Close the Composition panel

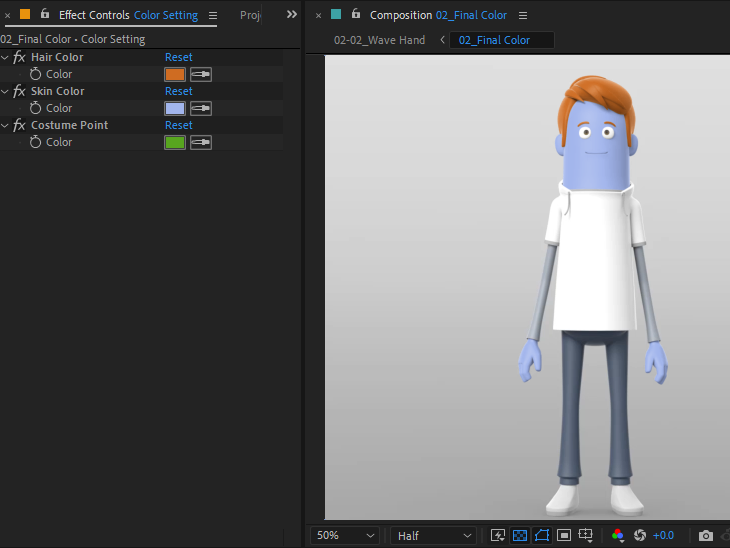click(318, 15)
